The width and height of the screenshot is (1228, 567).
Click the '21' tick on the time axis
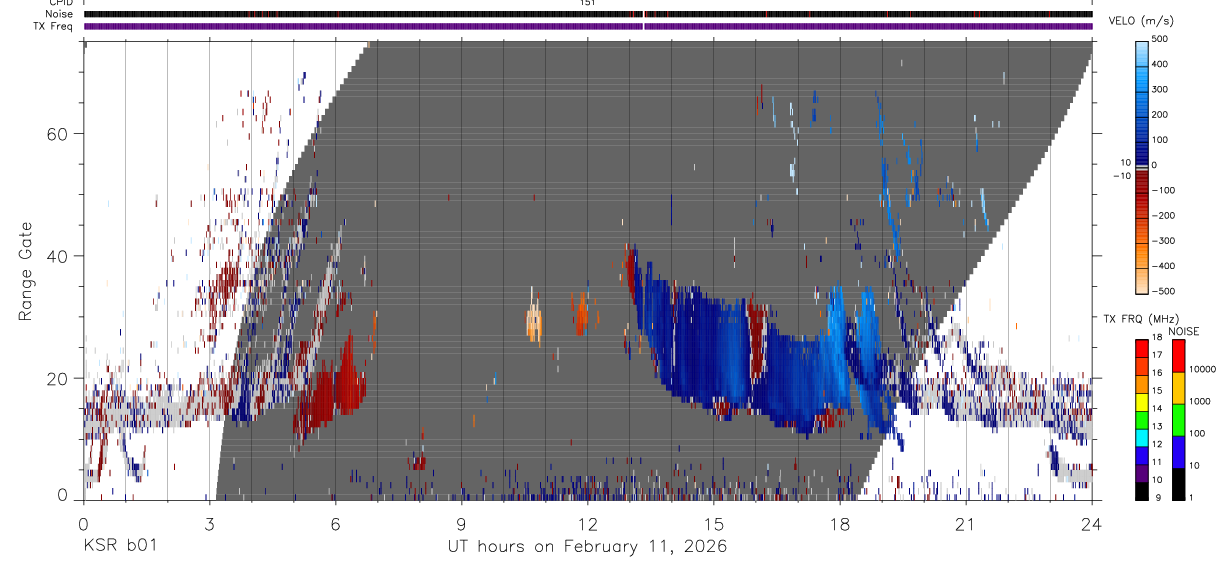(x=966, y=524)
